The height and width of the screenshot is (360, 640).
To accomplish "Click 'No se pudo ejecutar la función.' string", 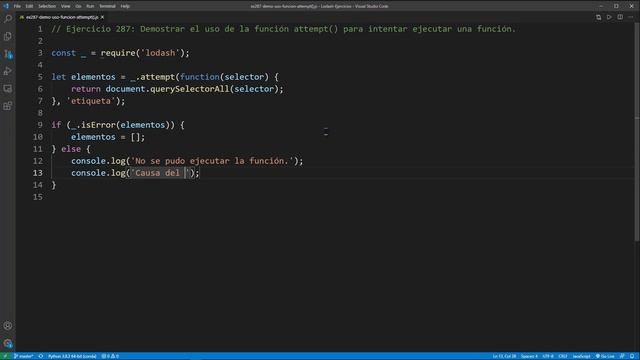I will pos(212,161).
